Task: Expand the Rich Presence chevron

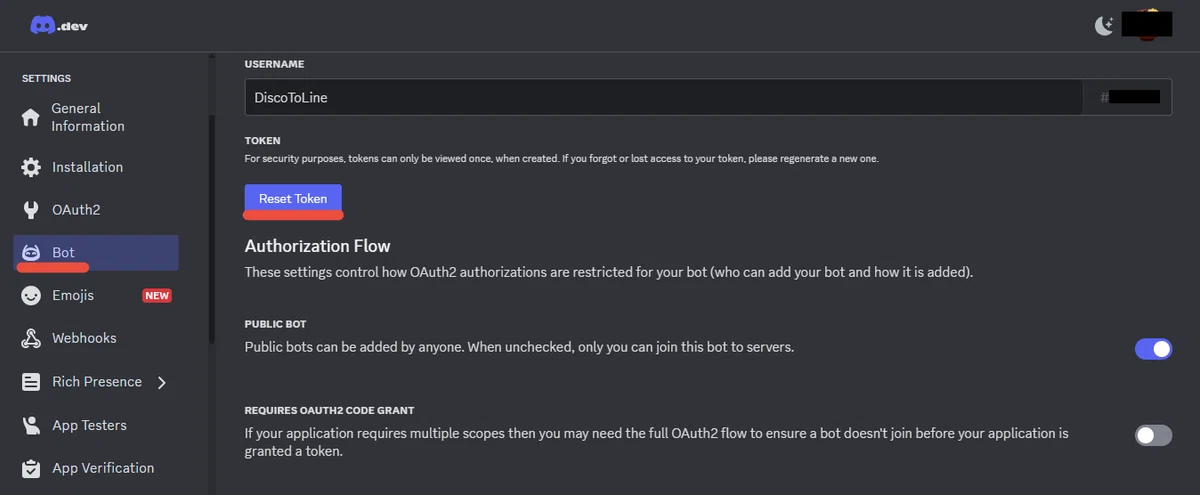Action: point(162,382)
